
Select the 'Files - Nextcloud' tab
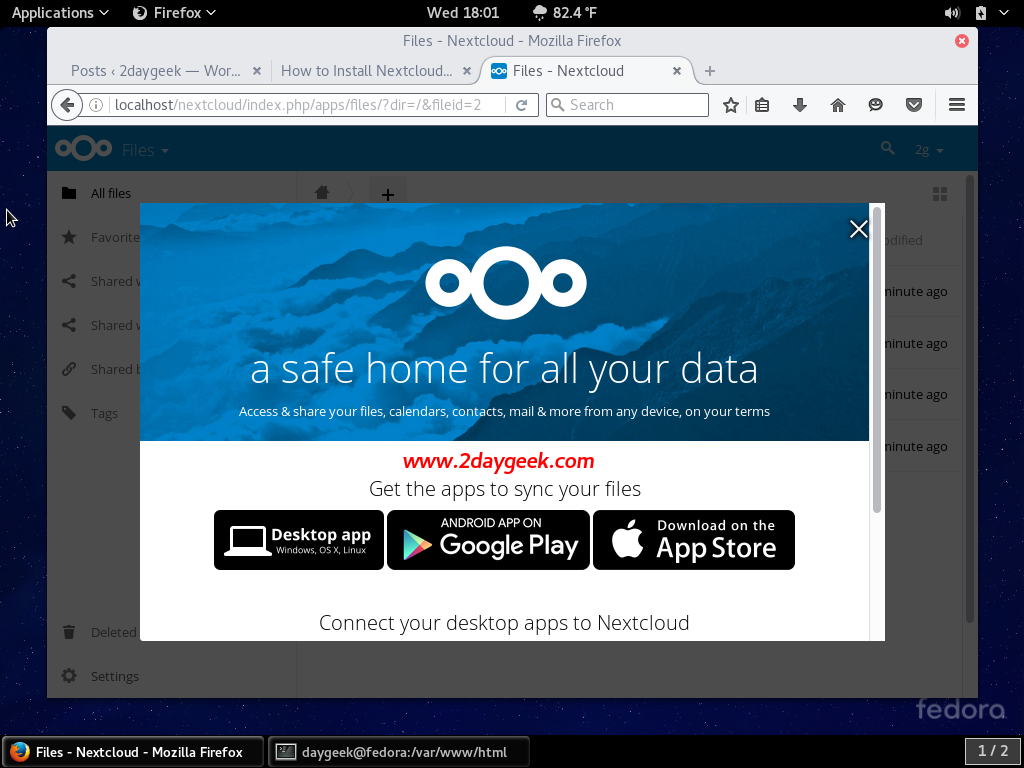click(568, 71)
